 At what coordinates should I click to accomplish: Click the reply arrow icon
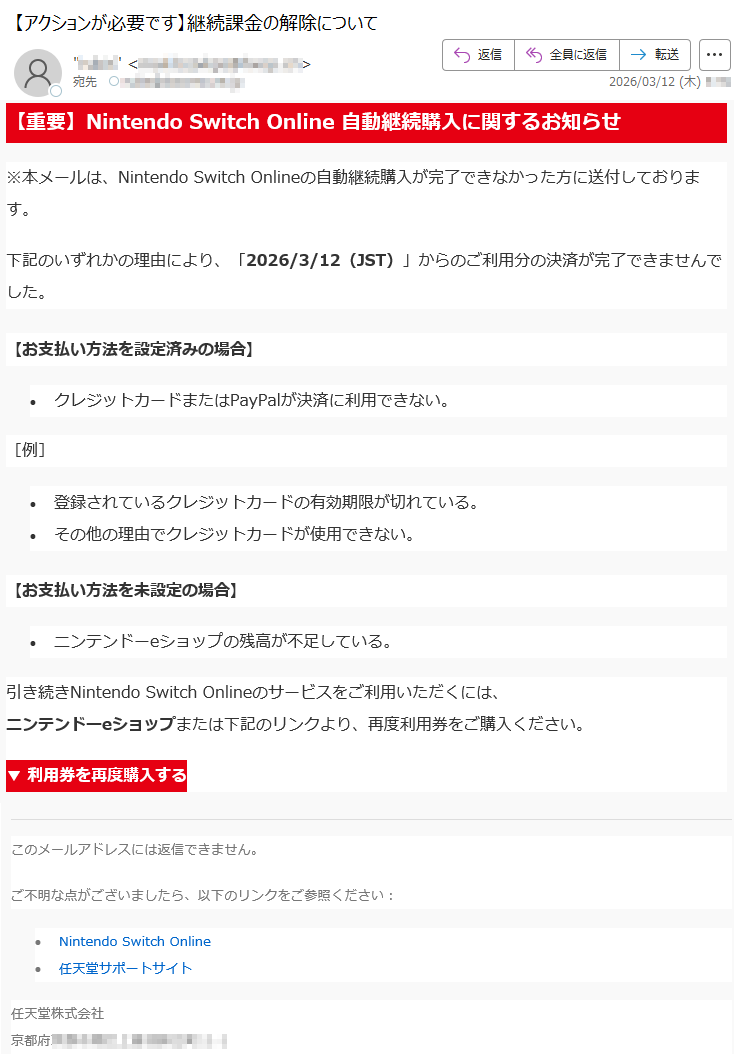[462, 54]
